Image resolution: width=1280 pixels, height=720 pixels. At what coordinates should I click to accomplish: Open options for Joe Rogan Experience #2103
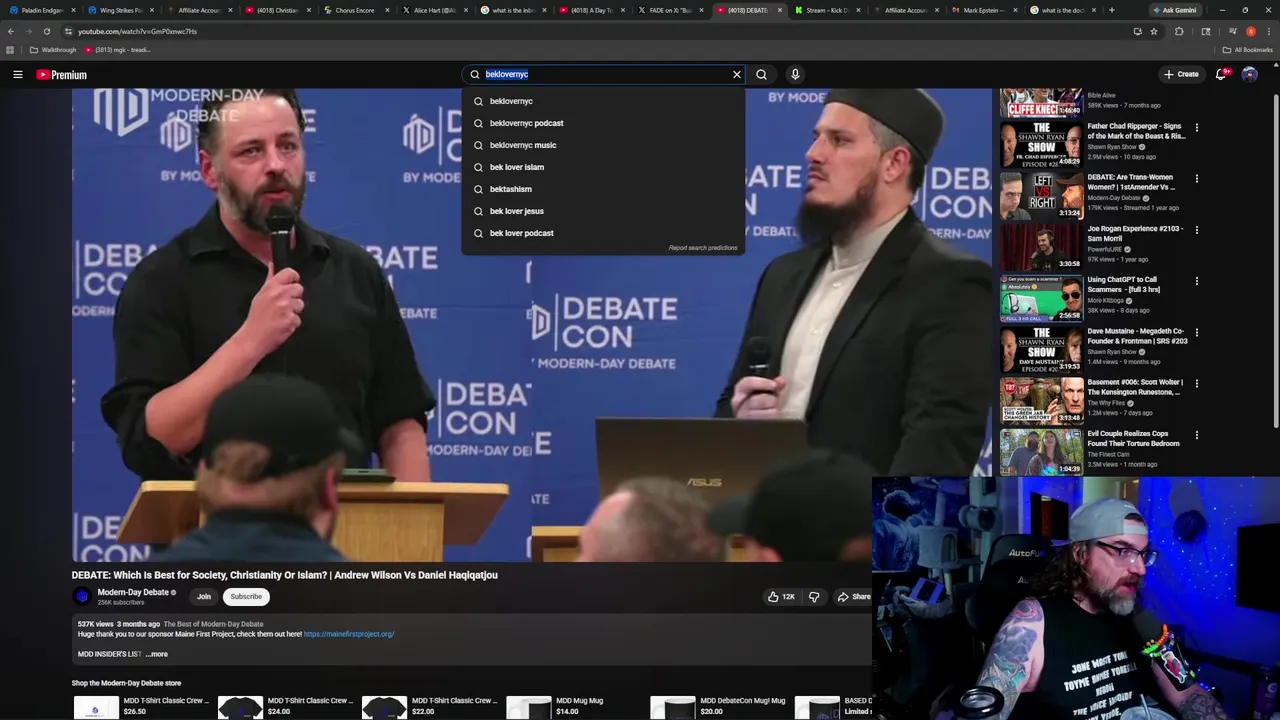point(1196,230)
